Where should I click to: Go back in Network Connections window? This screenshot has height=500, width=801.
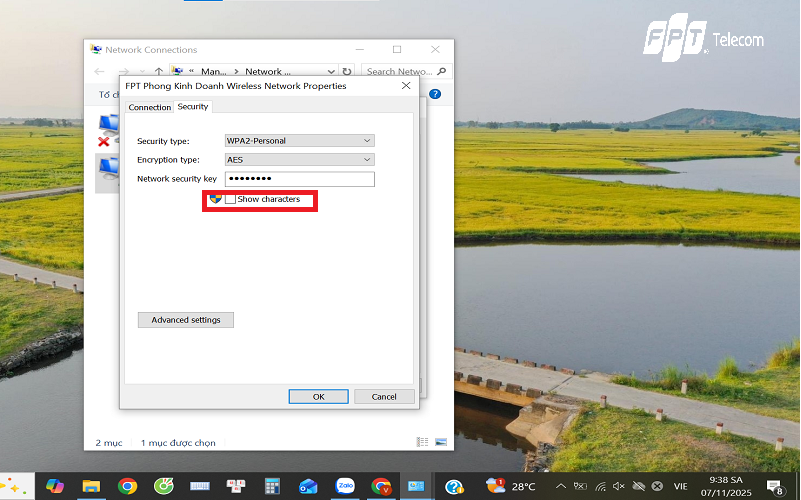coord(100,72)
